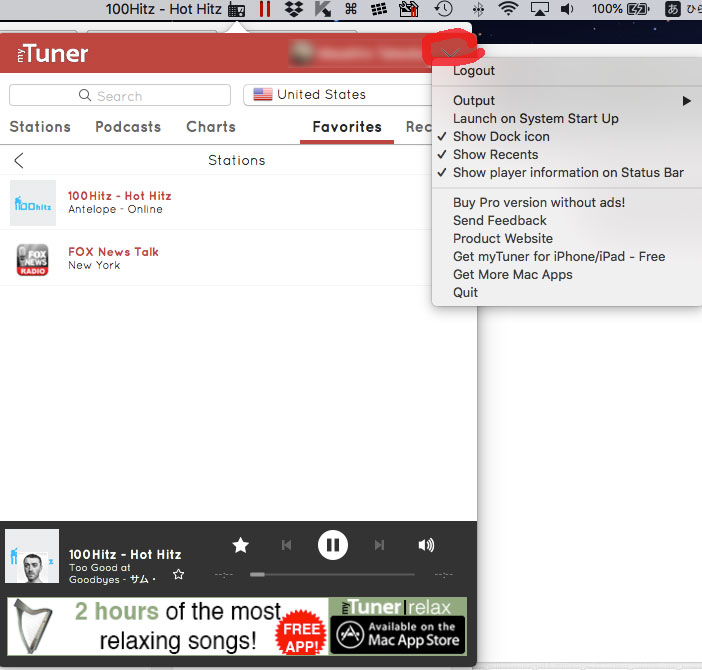Image resolution: width=702 pixels, height=670 pixels.
Task: Toggle Launch on System Start Up
Action: [567, 119]
